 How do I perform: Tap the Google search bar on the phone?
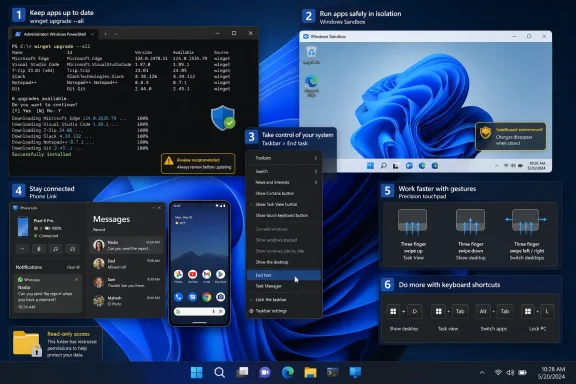coord(199,311)
